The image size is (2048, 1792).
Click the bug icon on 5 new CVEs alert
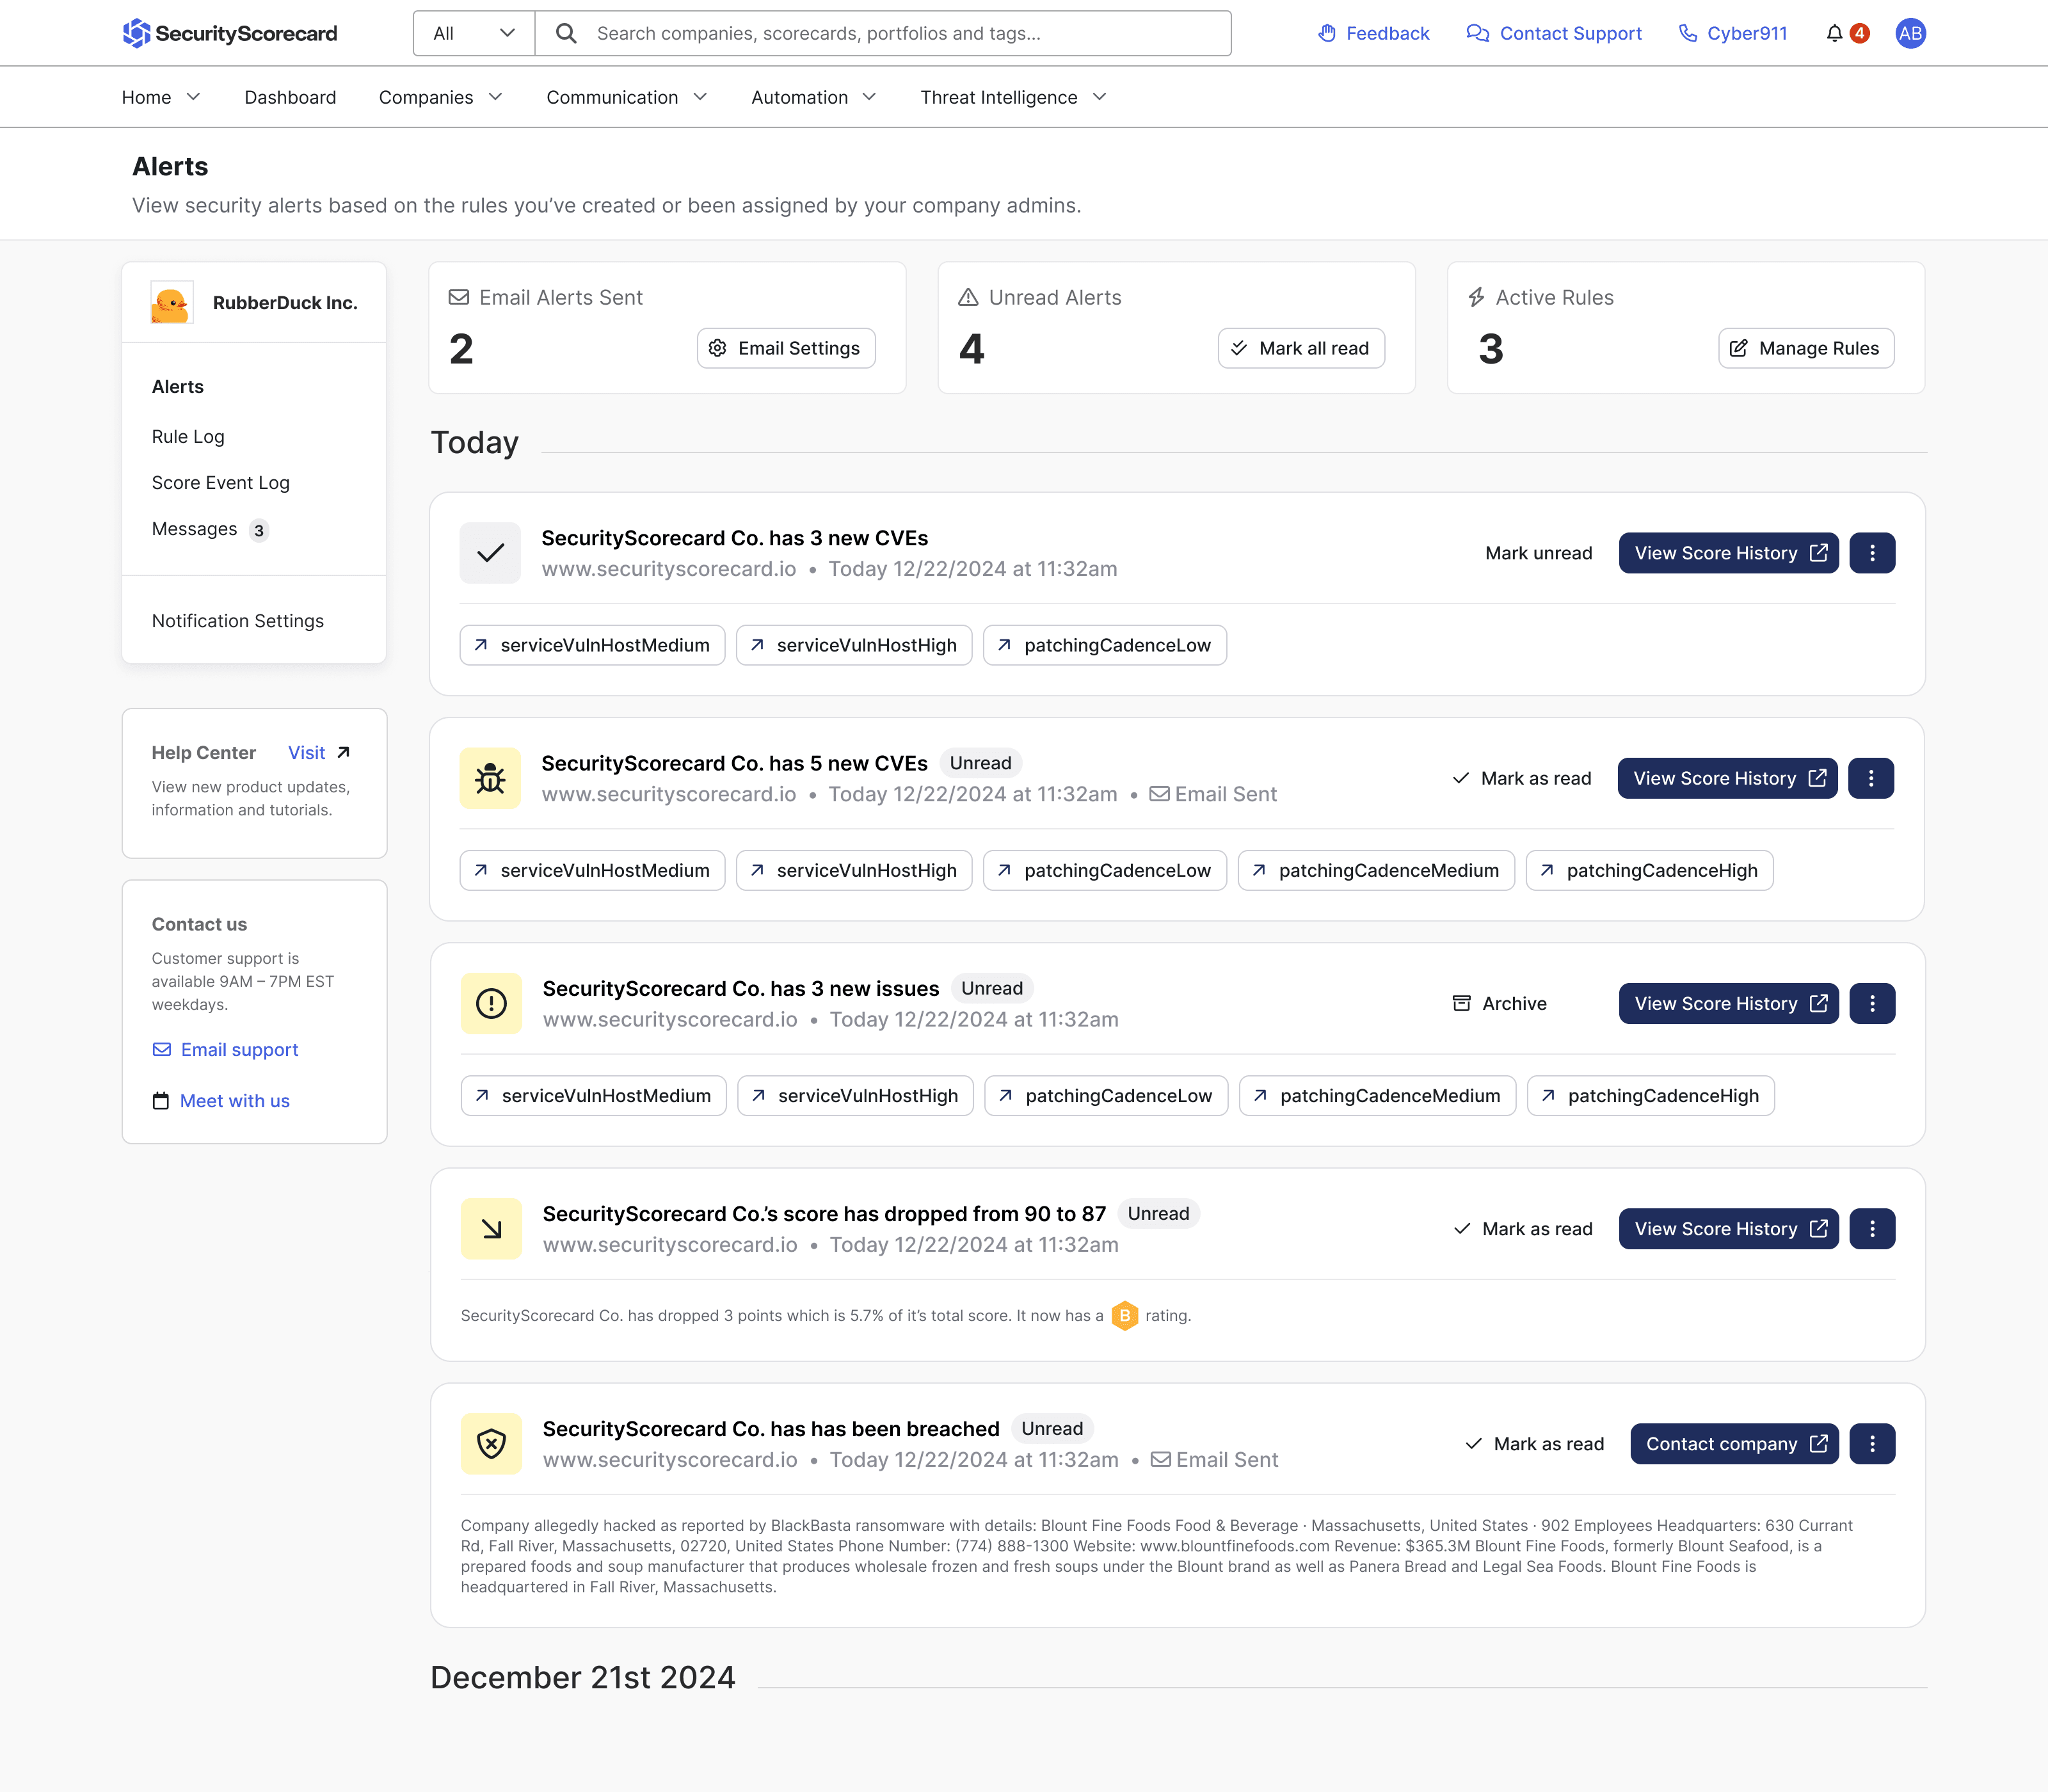(x=490, y=778)
